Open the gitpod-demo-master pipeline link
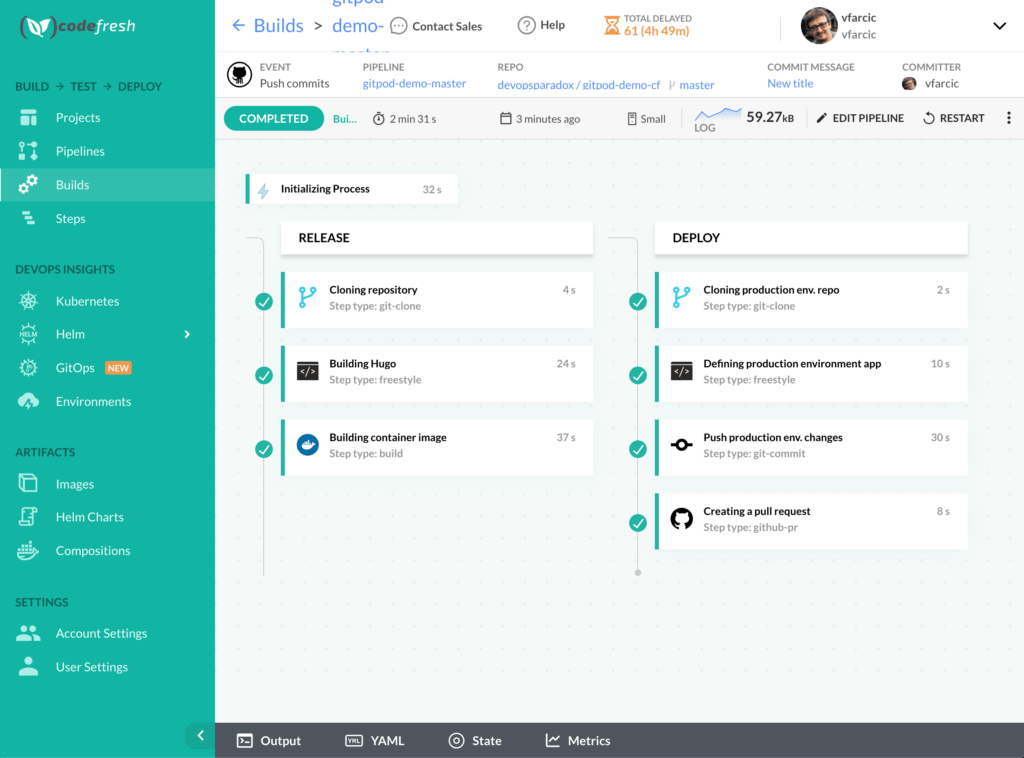The width and height of the screenshot is (1024, 758). coord(414,84)
